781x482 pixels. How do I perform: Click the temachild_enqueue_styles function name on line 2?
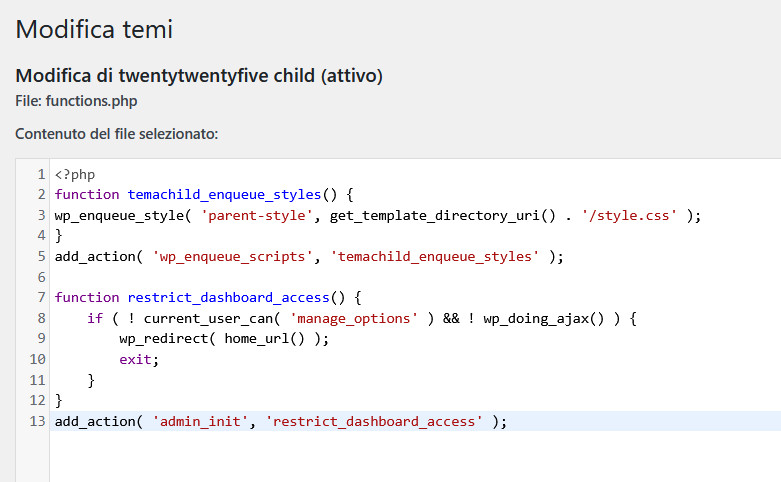(224, 195)
